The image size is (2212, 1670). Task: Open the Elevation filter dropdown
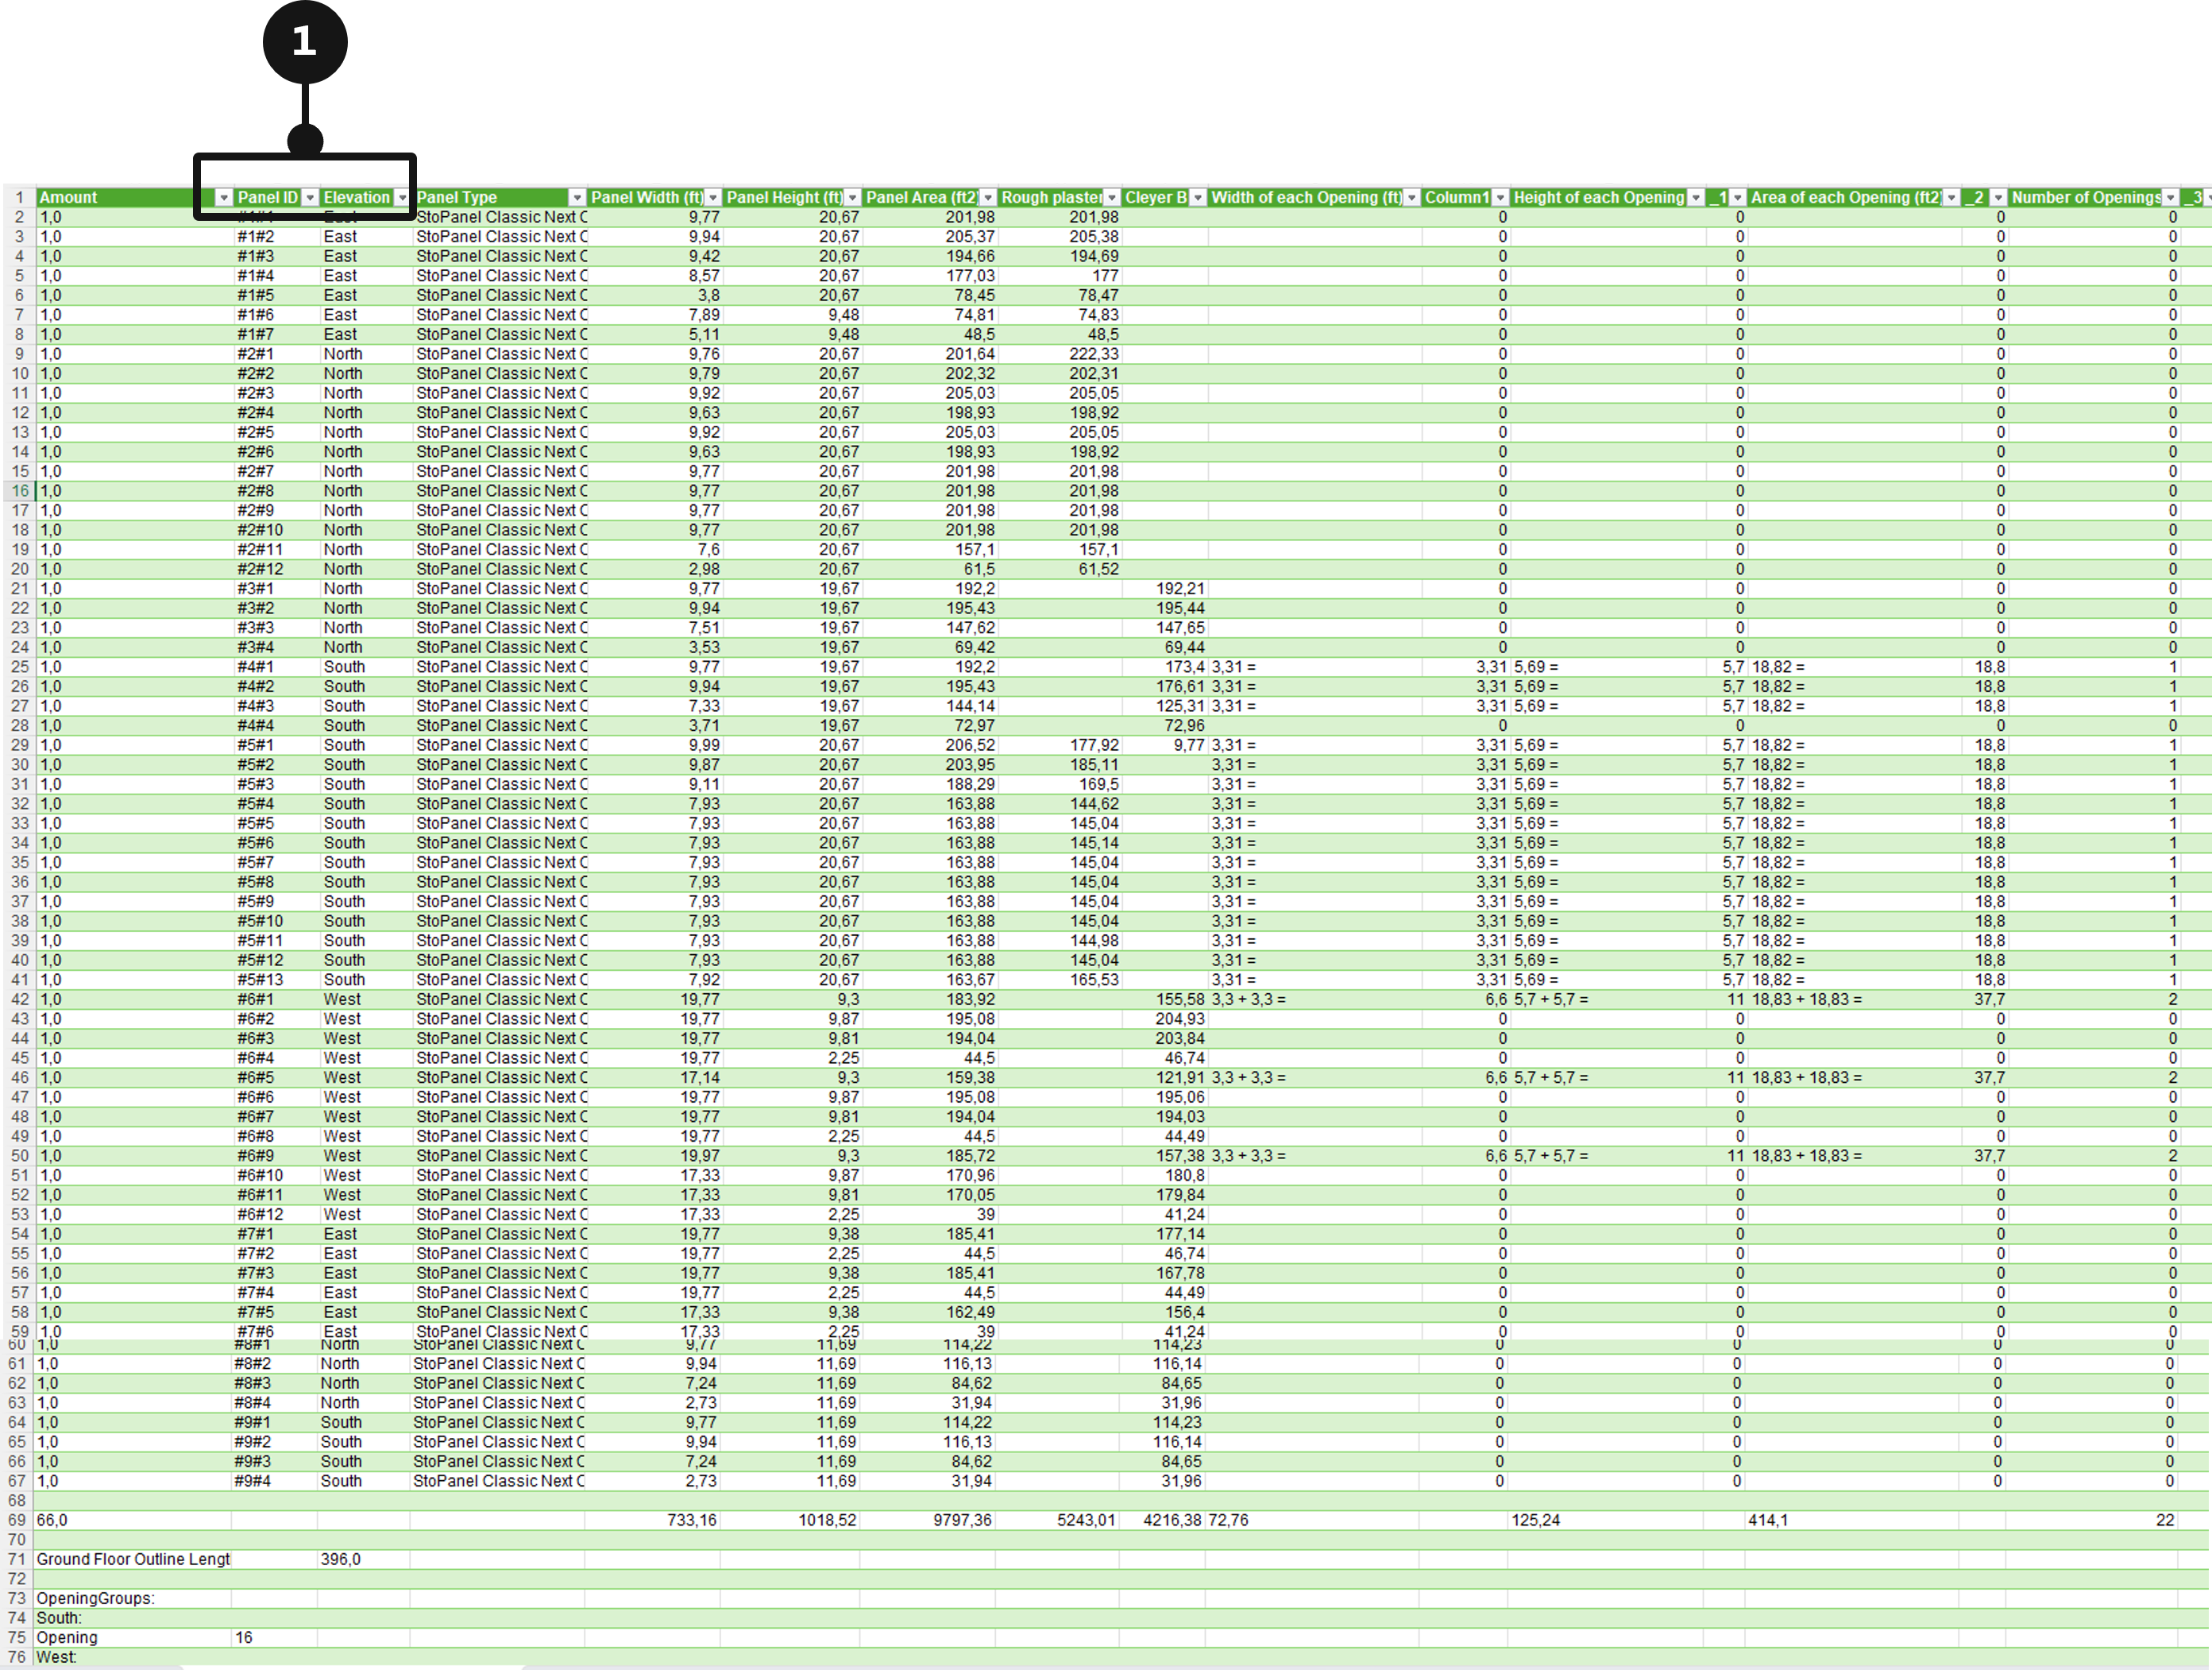coord(402,198)
